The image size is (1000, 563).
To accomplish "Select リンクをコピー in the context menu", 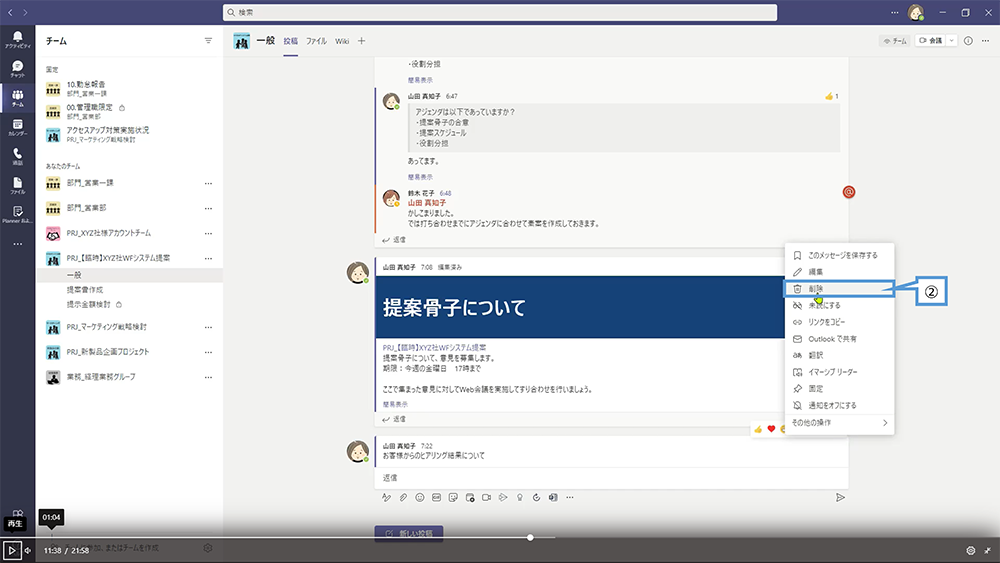I will coord(839,322).
